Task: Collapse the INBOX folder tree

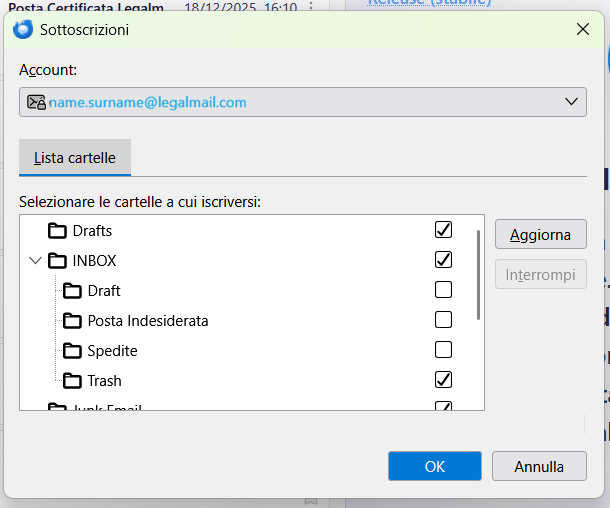Action: pos(36,261)
